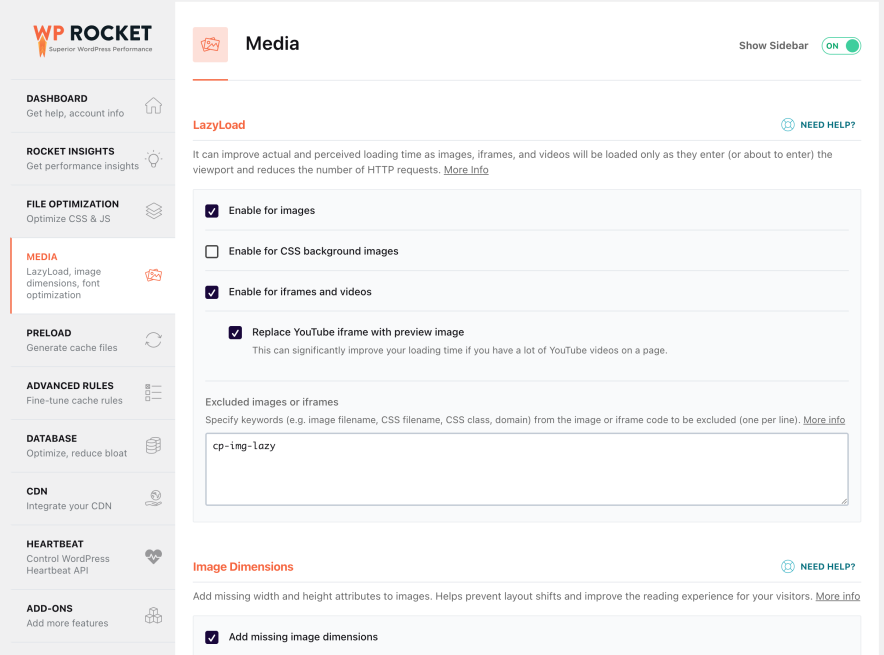The image size is (884, 655).
Task: Click the Media section film icon
Action: click(153, 274)
